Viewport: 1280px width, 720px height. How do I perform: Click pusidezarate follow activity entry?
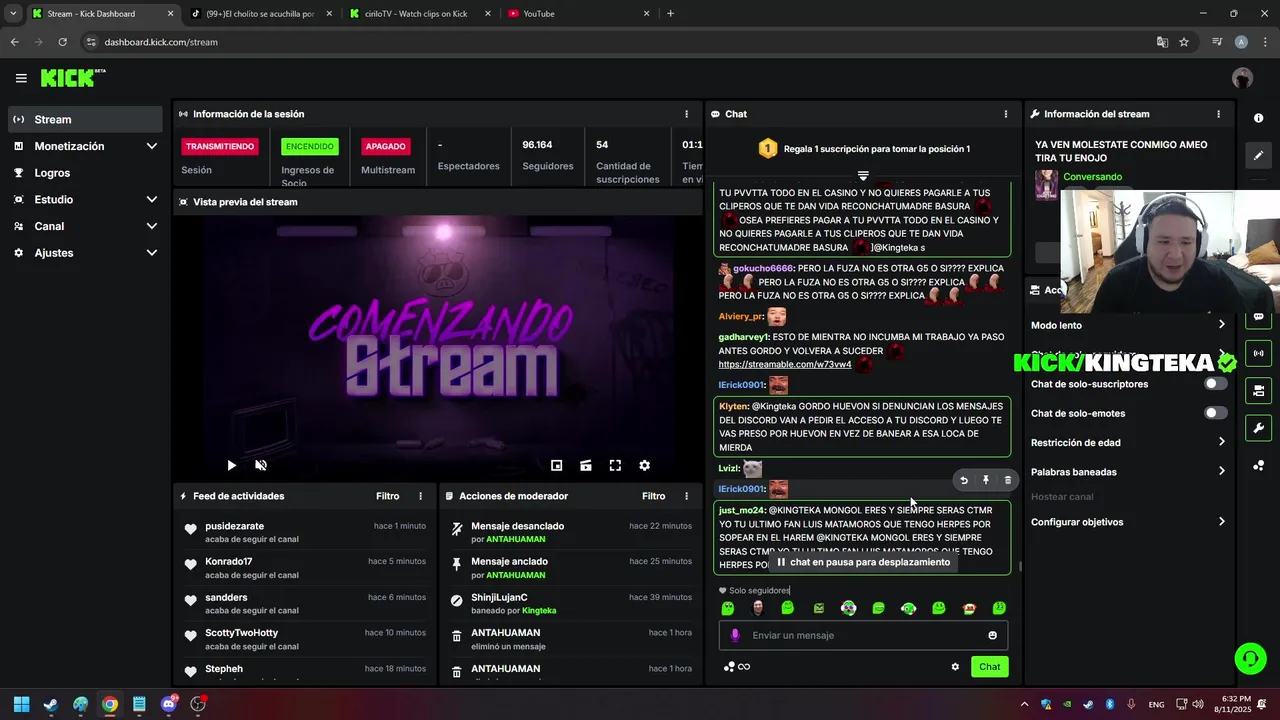point(306,532)
